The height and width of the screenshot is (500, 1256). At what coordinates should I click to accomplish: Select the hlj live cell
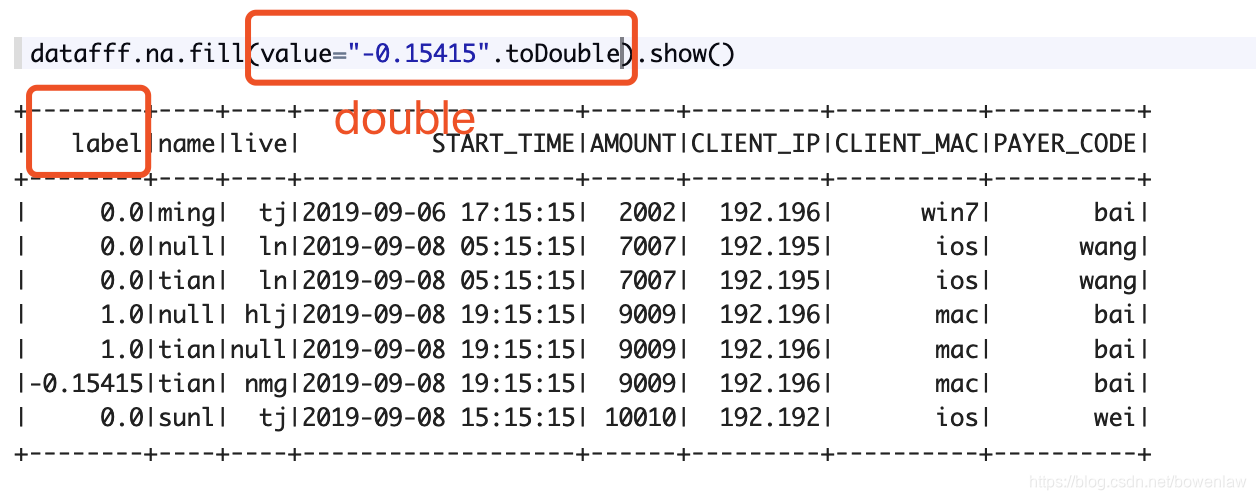point(265,315)
